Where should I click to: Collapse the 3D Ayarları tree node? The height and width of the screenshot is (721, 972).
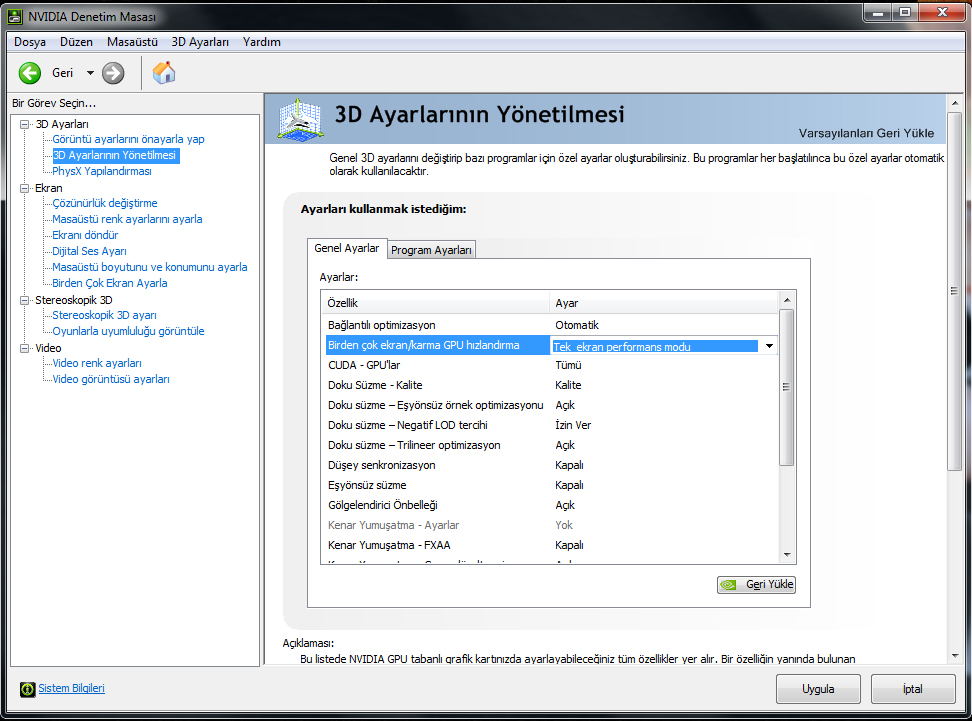25,124
